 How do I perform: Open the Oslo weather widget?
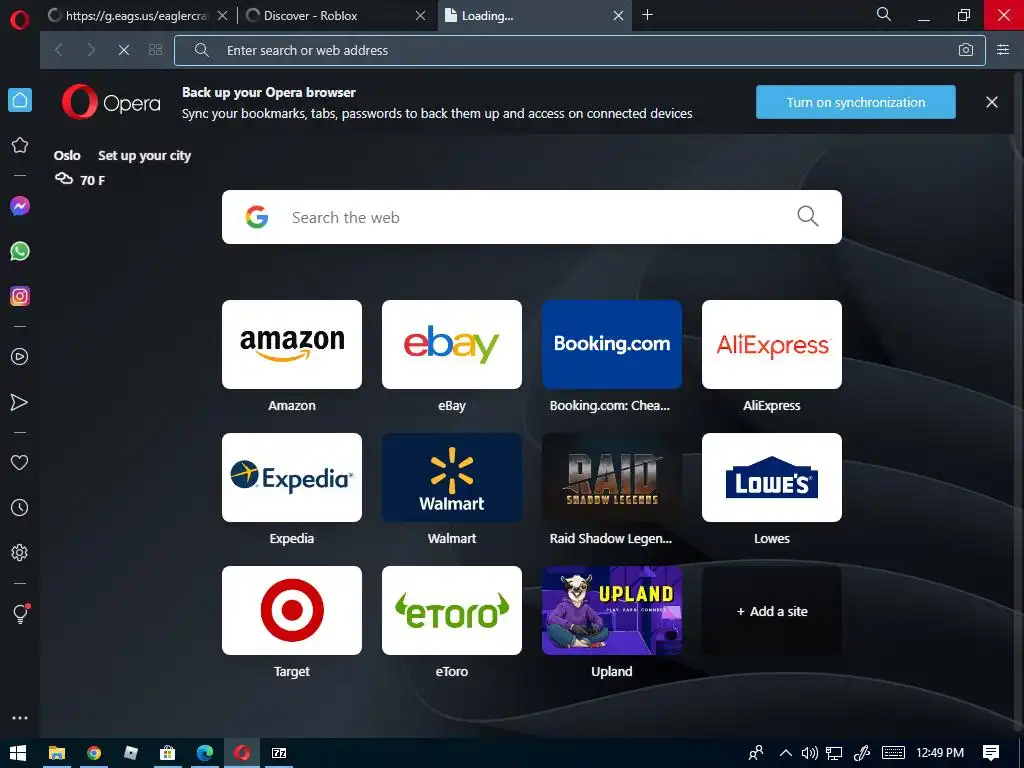79,168
